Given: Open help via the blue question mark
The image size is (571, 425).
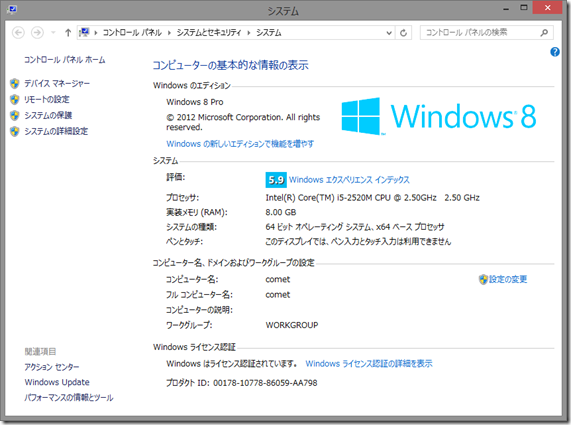Looking at the screenshot, I should [x=555, y=52].
